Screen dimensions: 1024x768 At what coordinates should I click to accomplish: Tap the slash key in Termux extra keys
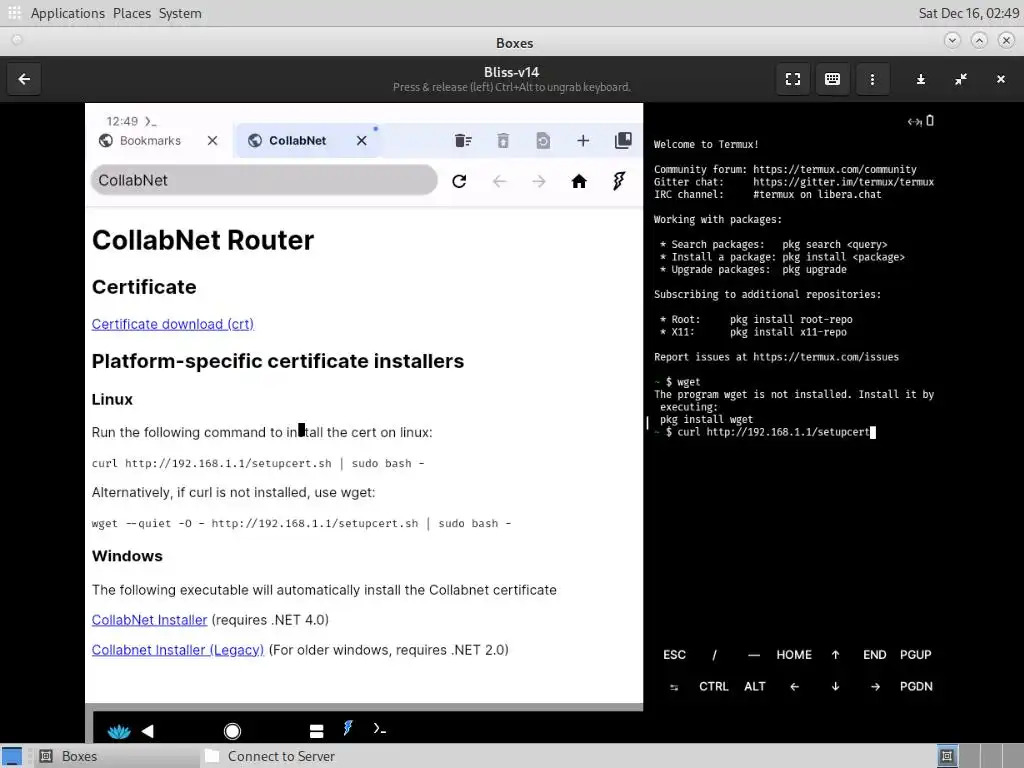tap(714, 655)
